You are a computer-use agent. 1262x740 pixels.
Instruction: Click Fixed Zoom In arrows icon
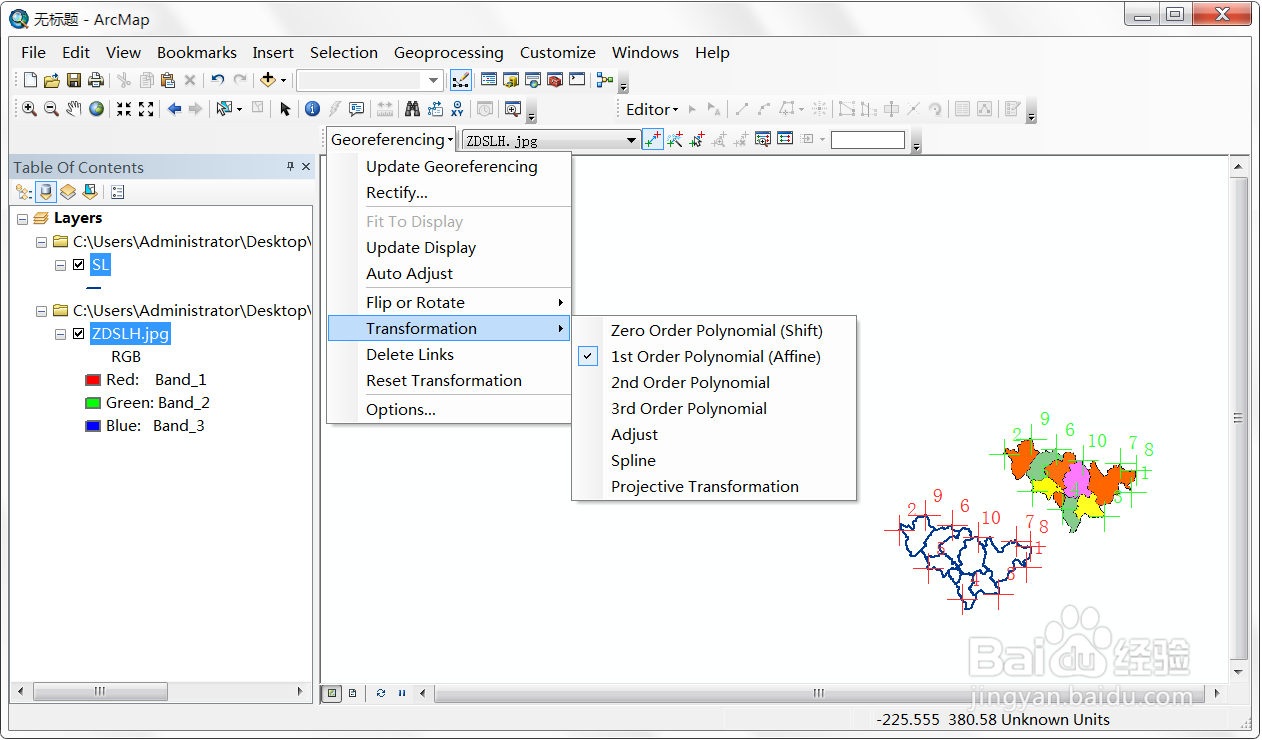click(x=124, y=109)
